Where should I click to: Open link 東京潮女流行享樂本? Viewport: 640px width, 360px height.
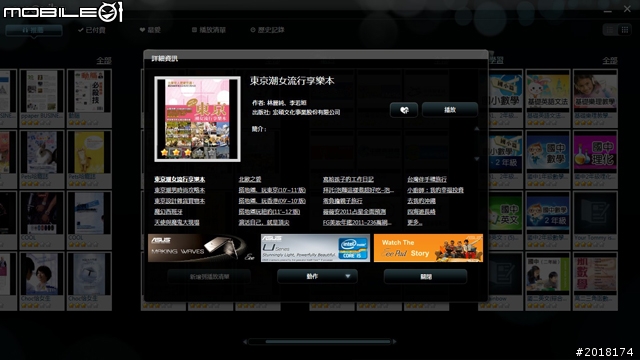(180, 179)
